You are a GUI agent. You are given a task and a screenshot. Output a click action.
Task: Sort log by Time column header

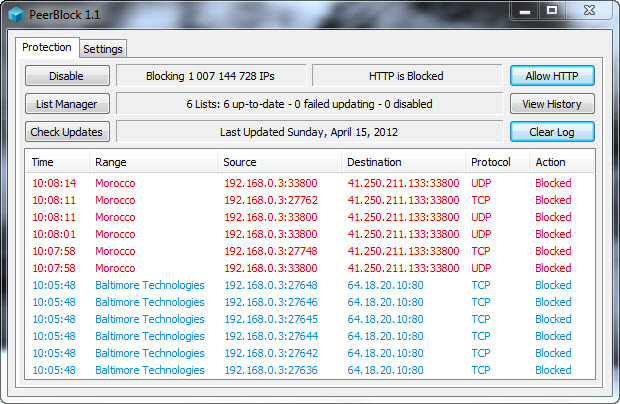[x=58, y=162]
